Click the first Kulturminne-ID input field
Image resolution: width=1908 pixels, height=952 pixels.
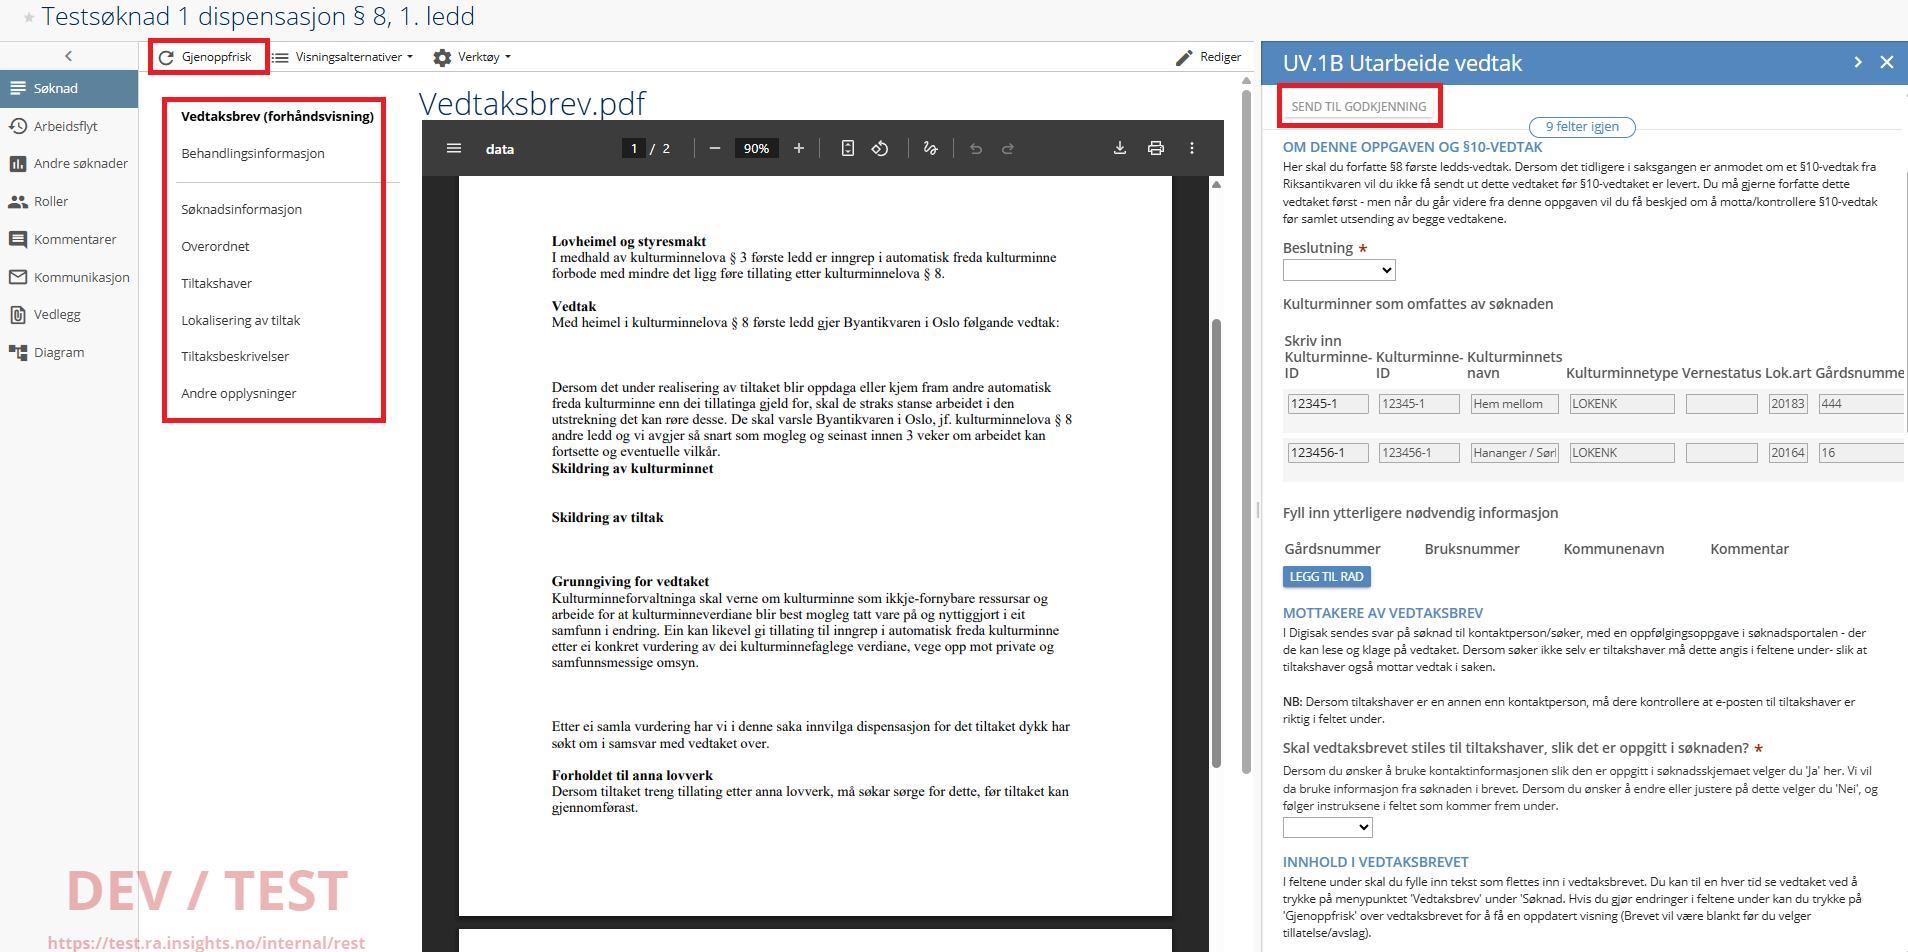click(1327, 404)
